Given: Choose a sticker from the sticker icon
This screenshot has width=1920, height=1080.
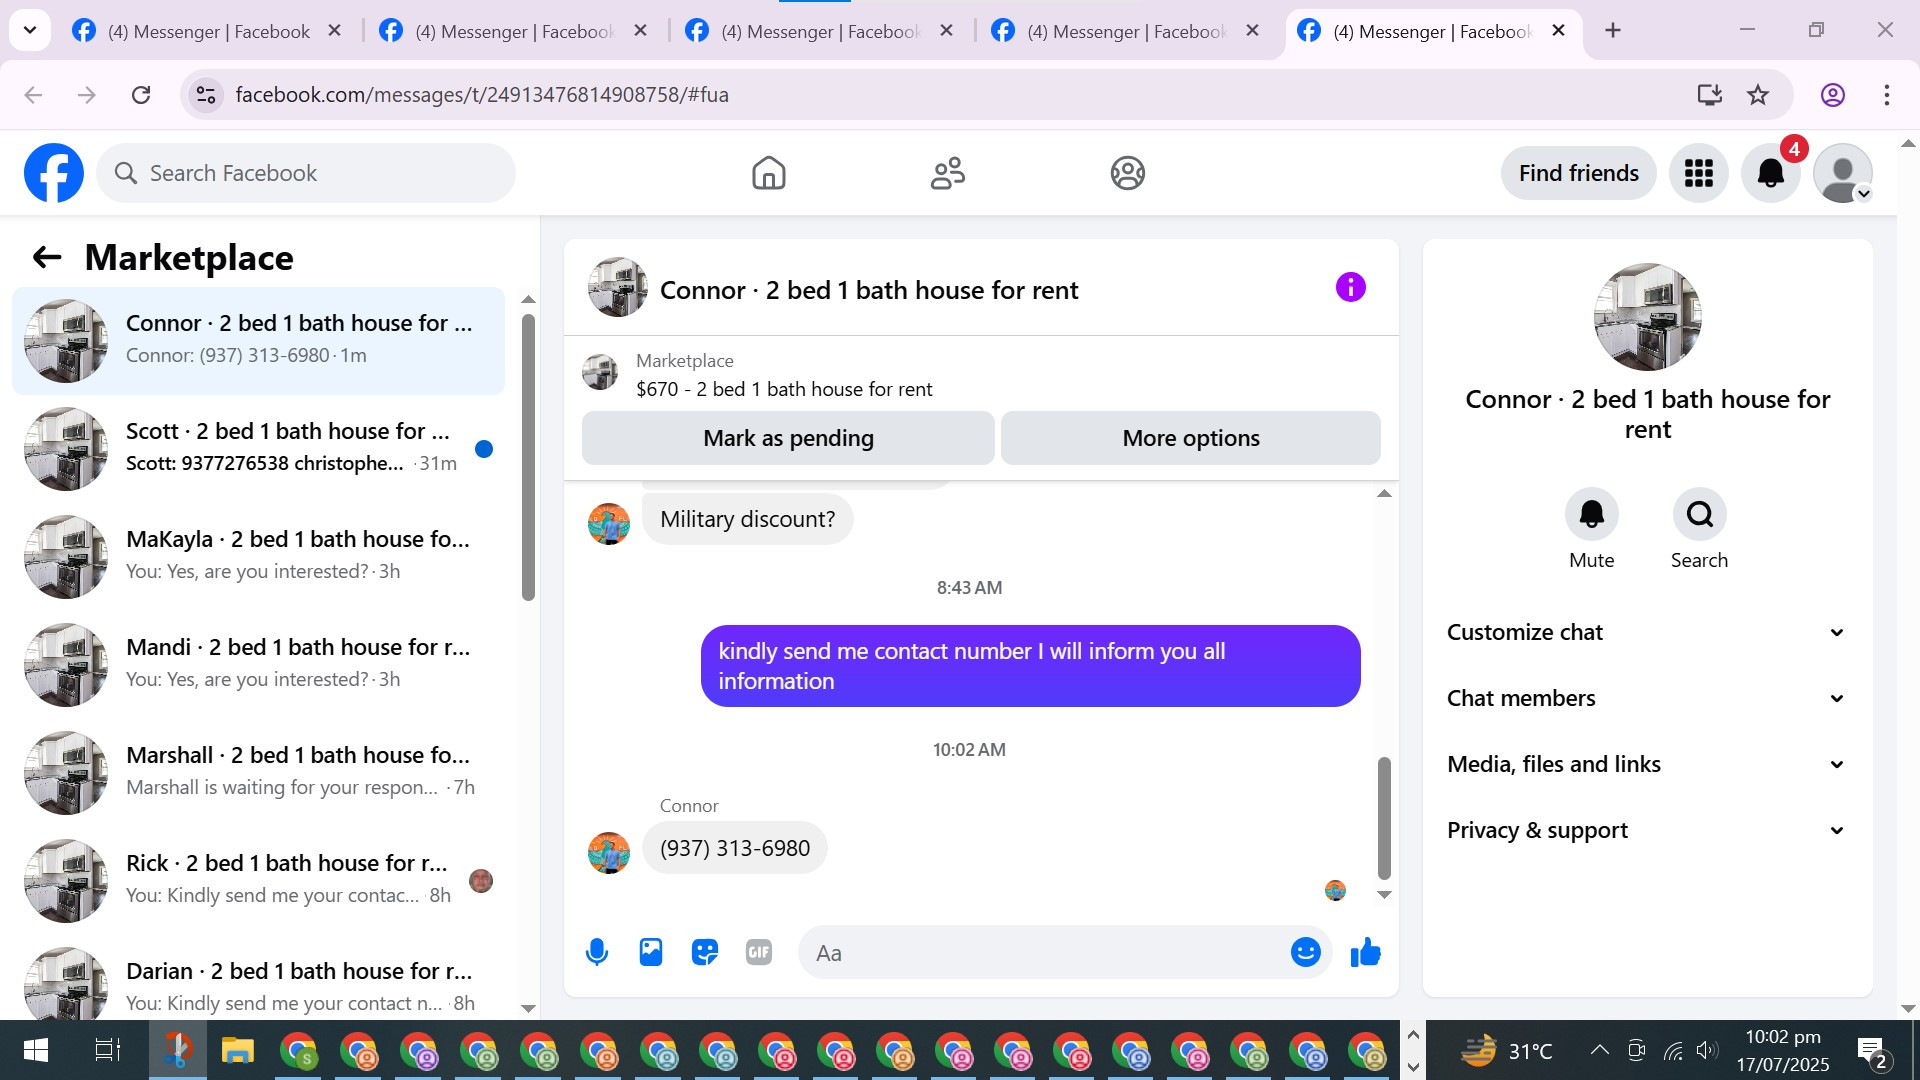Looking at the screenshot, I should 705,952.
